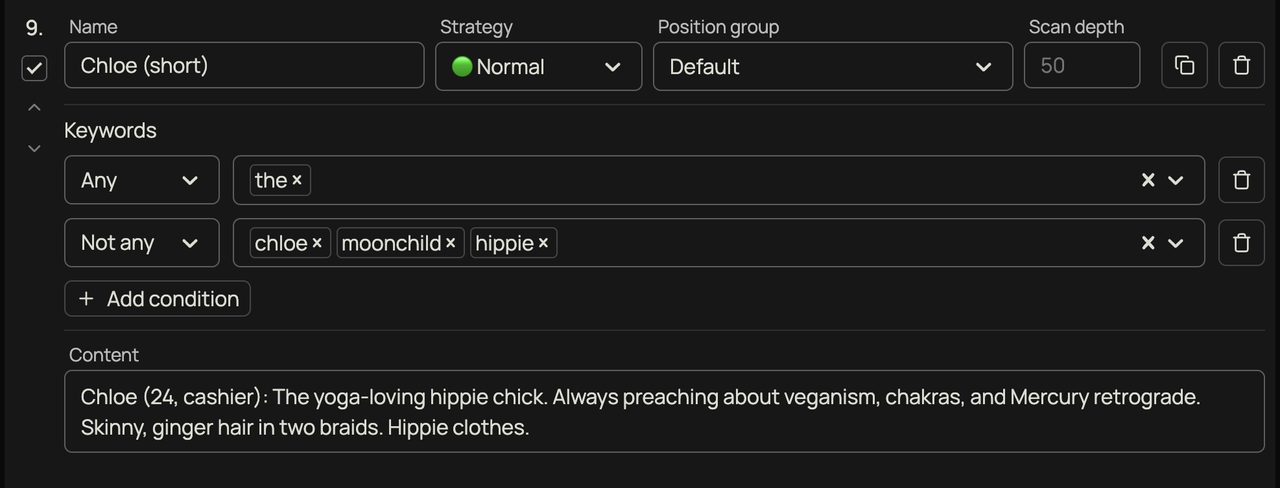Click into the Content text area
Screen dimensions: 1280x488
coord(664,412)
